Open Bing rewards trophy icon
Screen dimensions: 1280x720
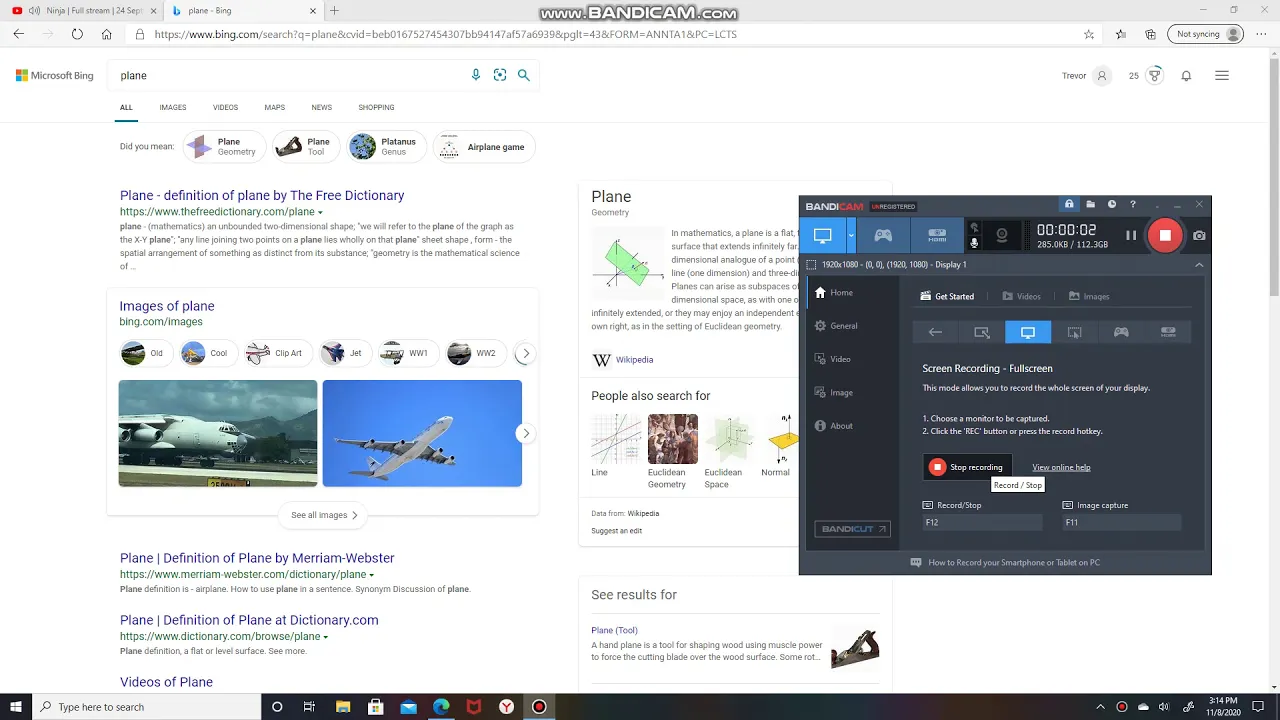pos(1155,75)
